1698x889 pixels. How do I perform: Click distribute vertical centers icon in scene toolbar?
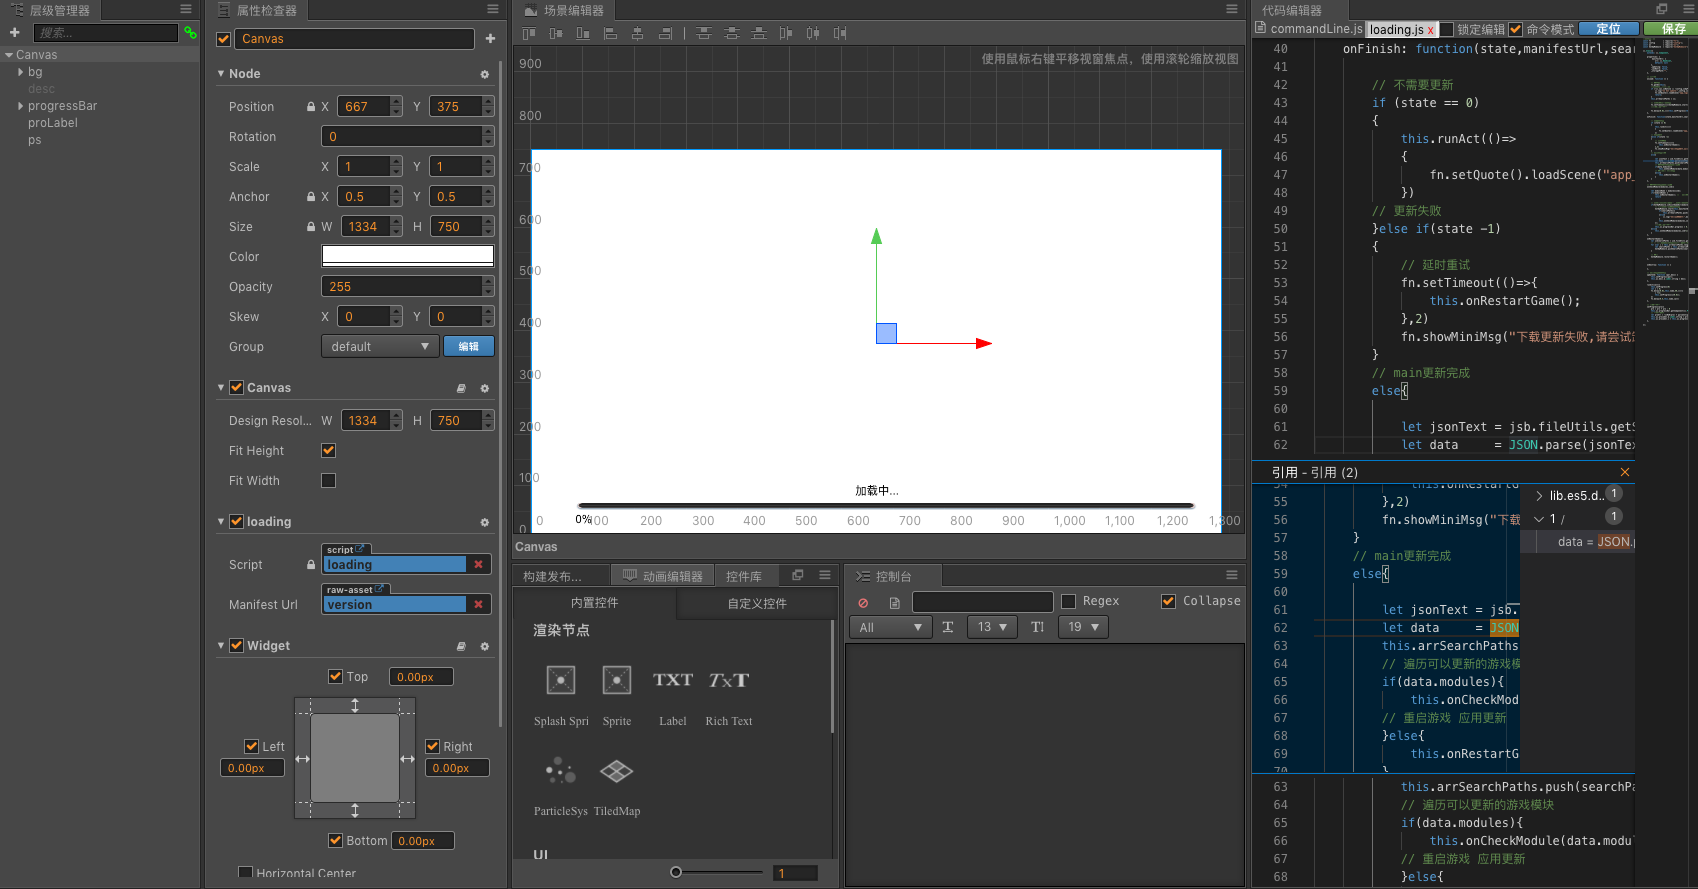[732, 33]
